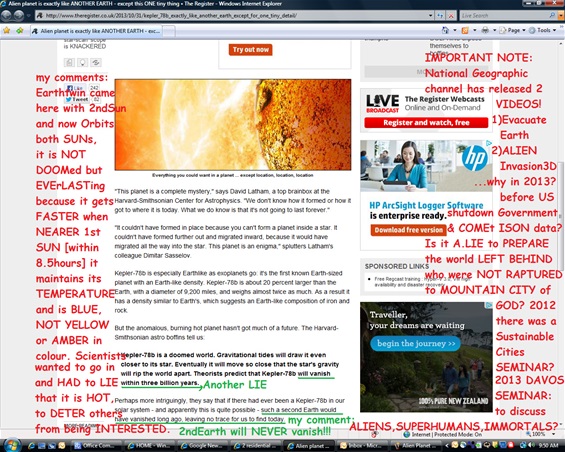
Task: Click the status bar popup blocker icon
Action: click(x=374, y=435)
